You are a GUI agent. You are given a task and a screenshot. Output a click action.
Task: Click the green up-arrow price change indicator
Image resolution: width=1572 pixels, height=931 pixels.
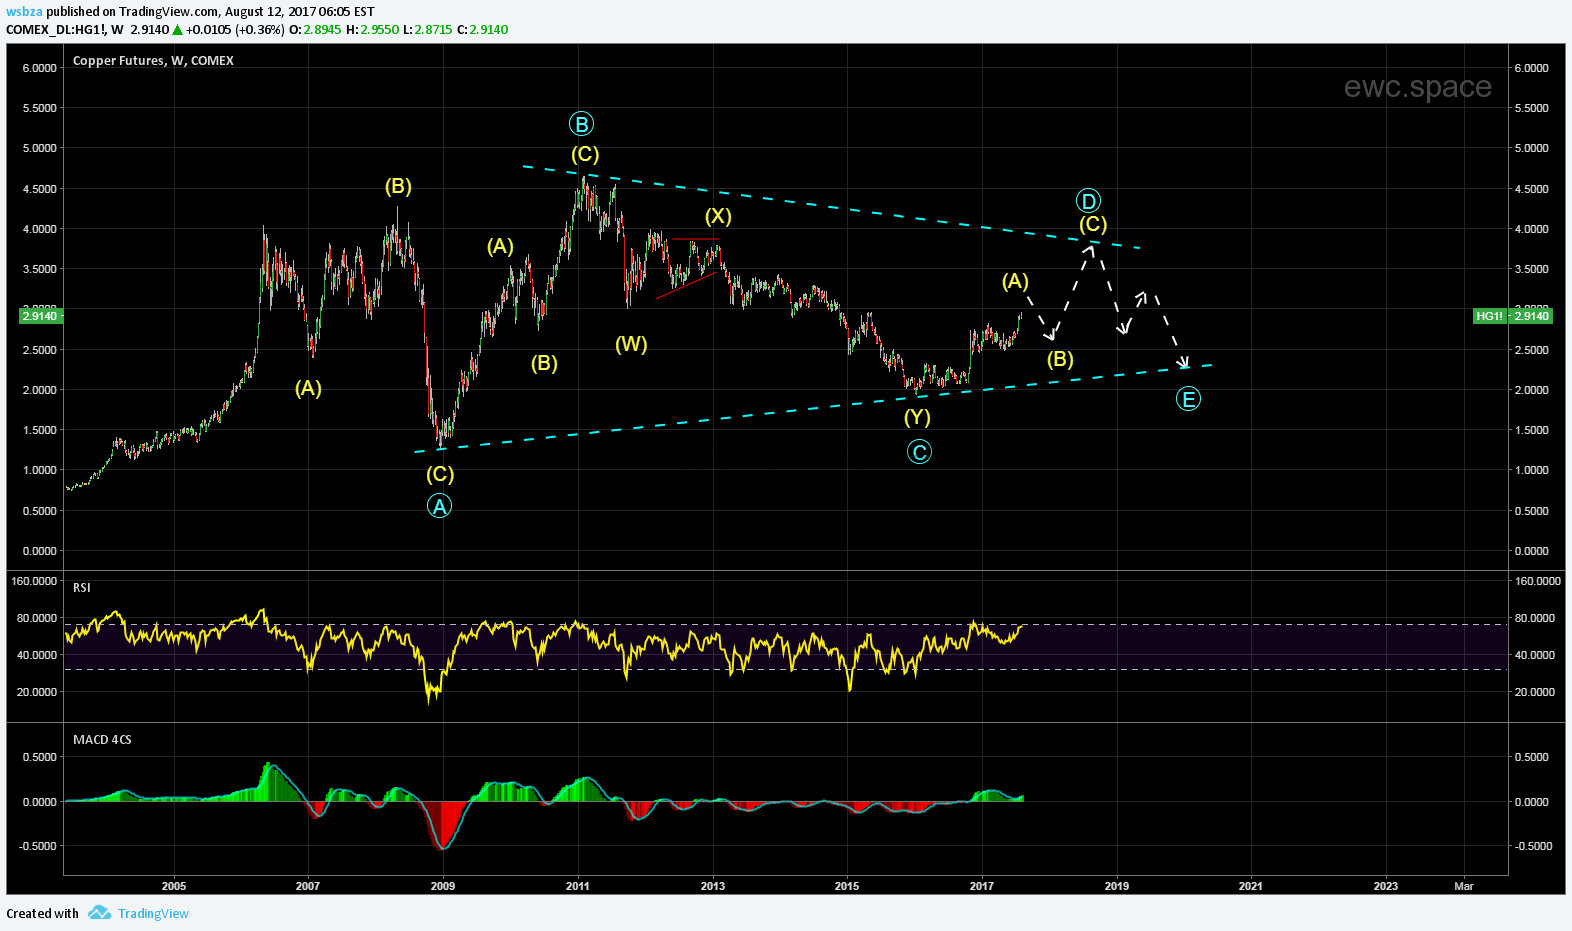tap(177, 30)
